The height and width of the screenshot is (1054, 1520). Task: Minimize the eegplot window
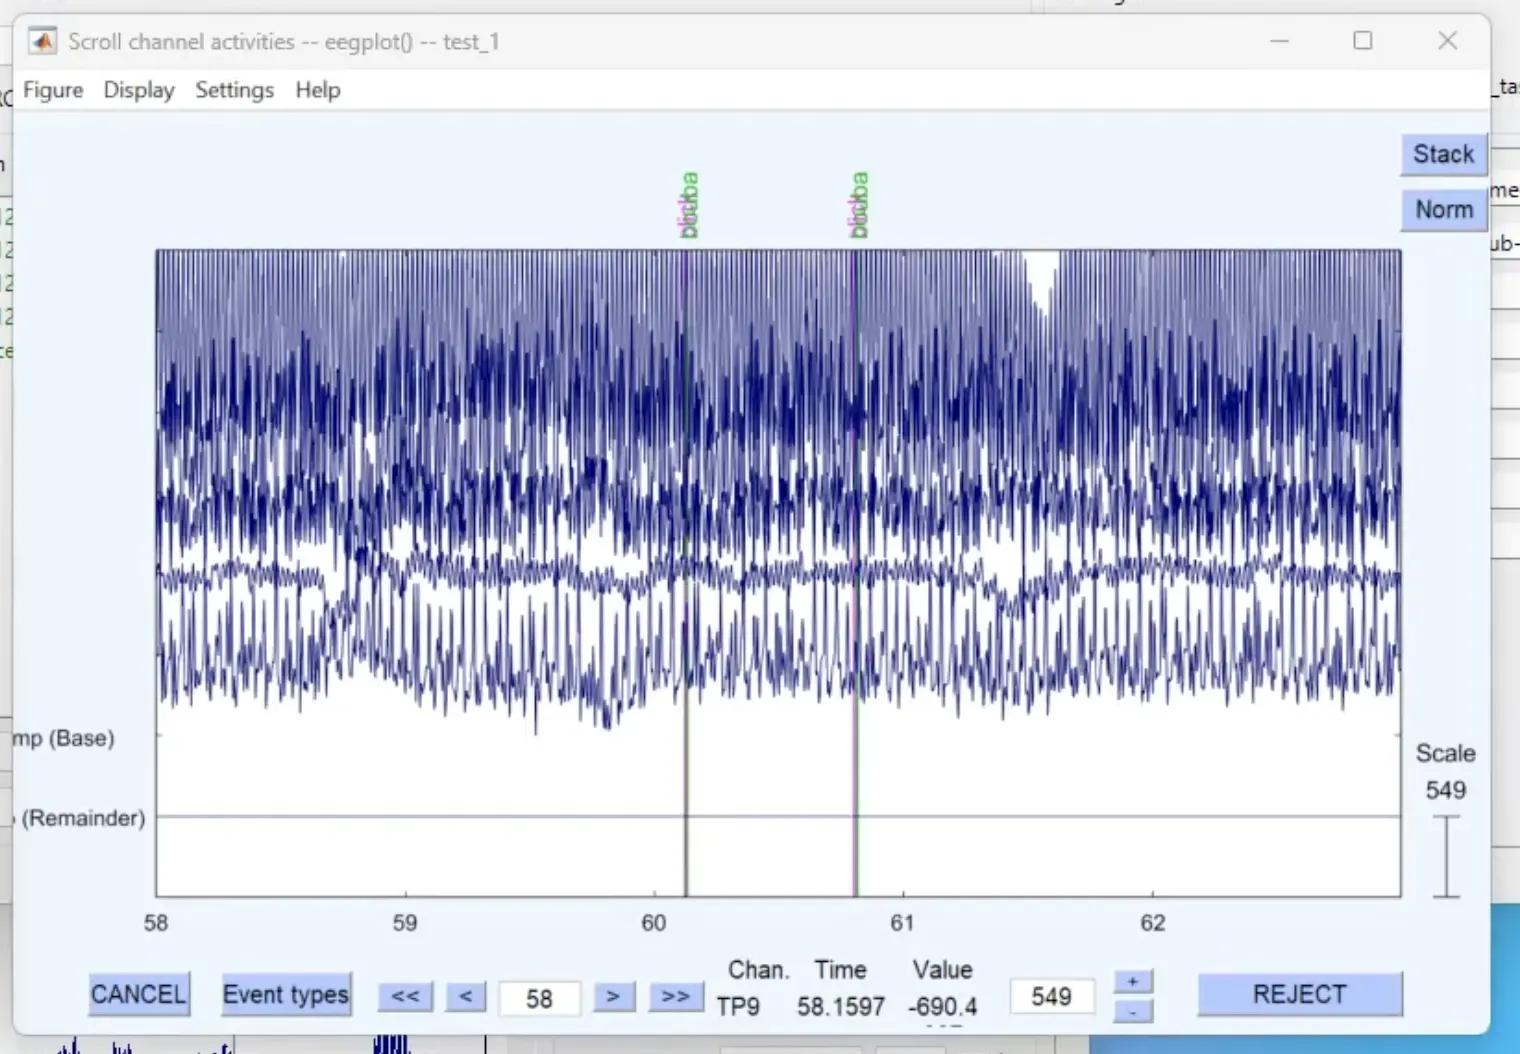1279,41
